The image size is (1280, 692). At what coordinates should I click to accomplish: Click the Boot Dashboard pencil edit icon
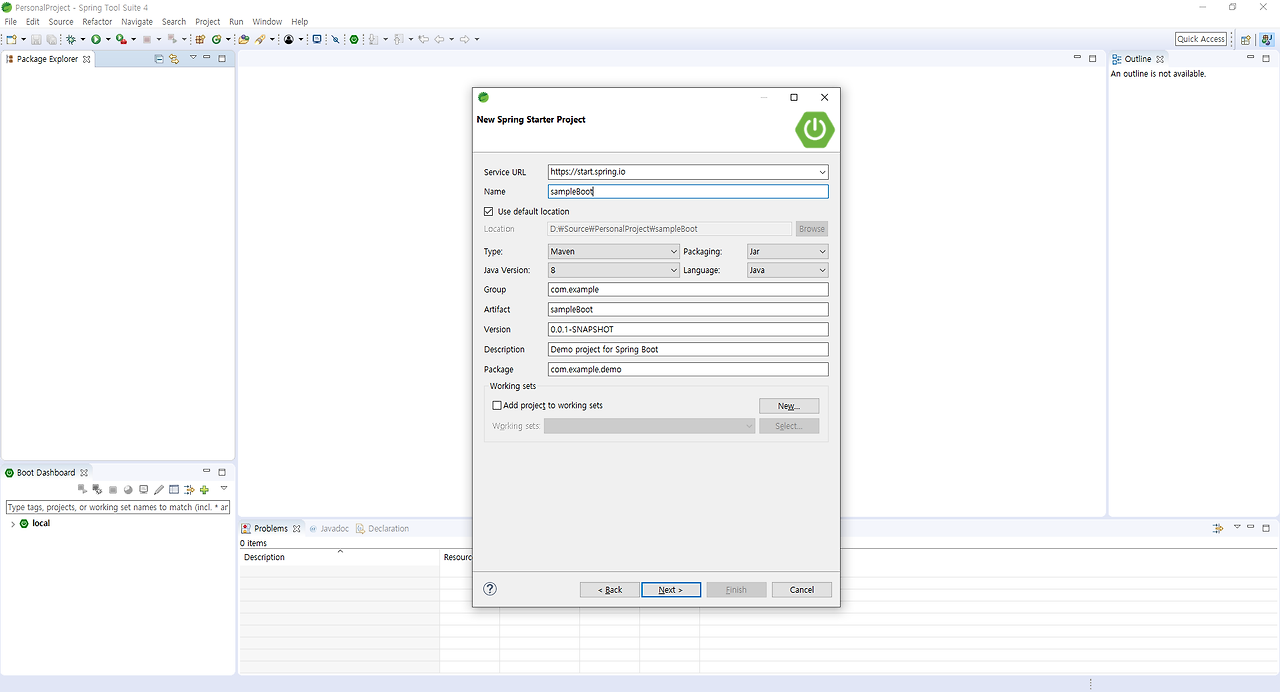[x=159, y=489]
